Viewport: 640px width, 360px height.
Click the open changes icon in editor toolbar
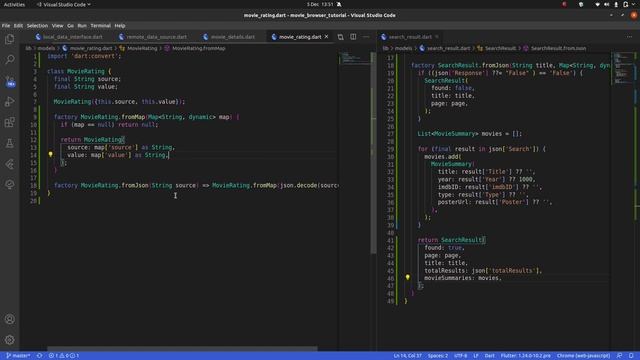coord(340,37)
